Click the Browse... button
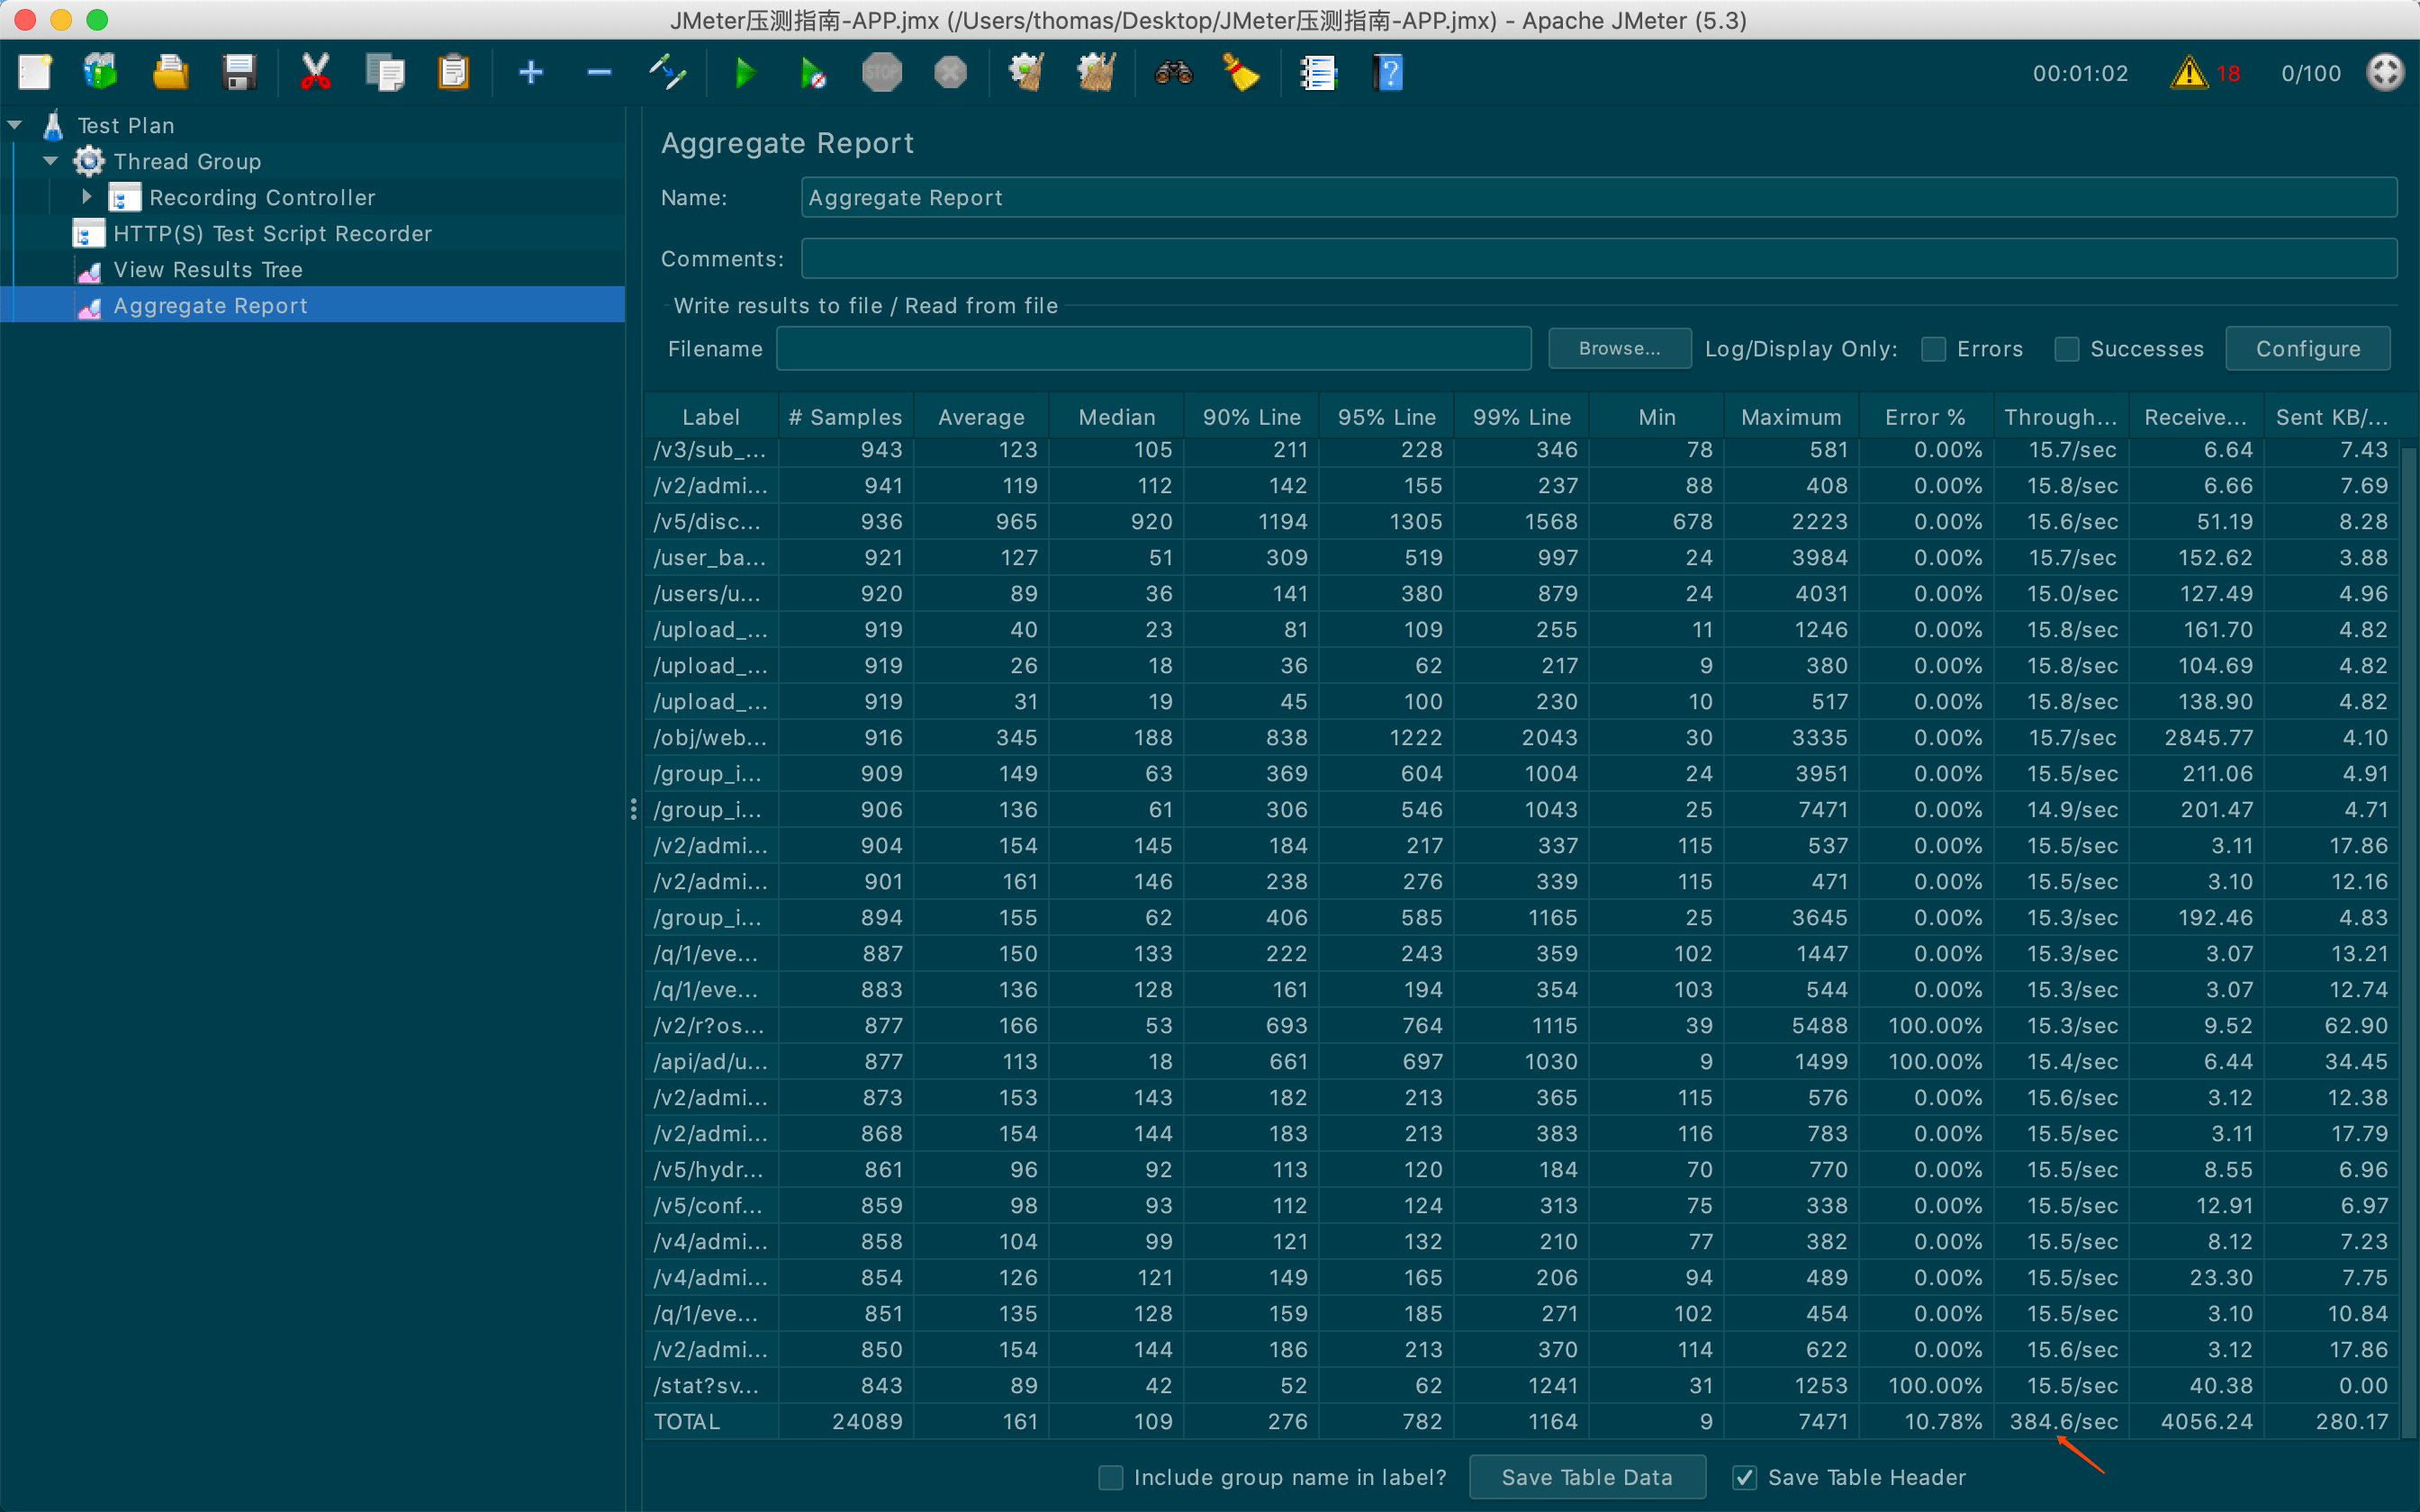 [1620, 349]
